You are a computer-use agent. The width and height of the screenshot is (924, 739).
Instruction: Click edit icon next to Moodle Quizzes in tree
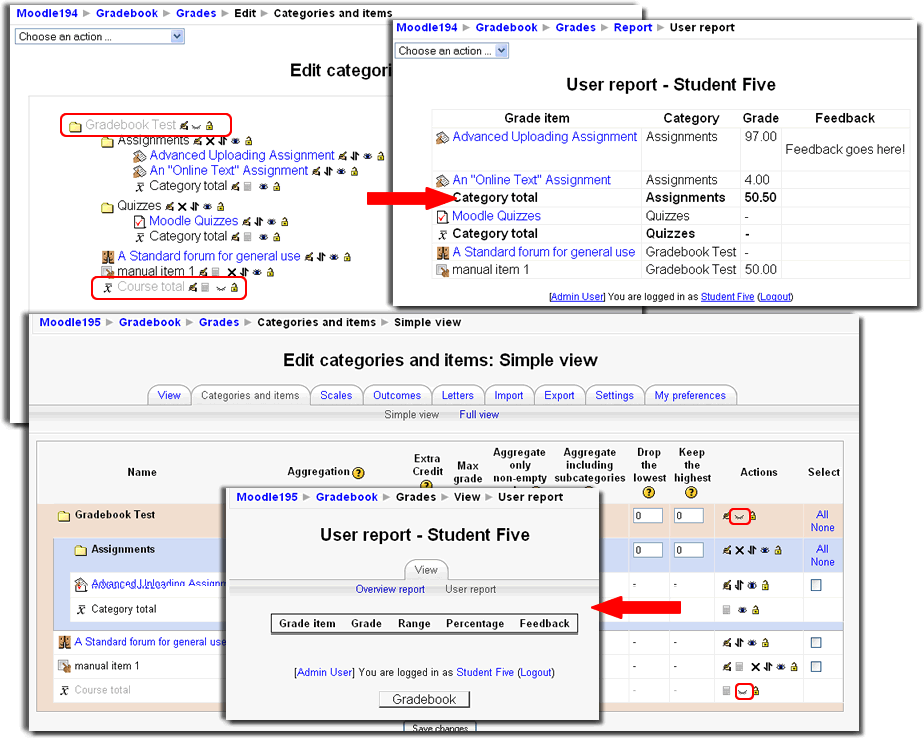246,222
